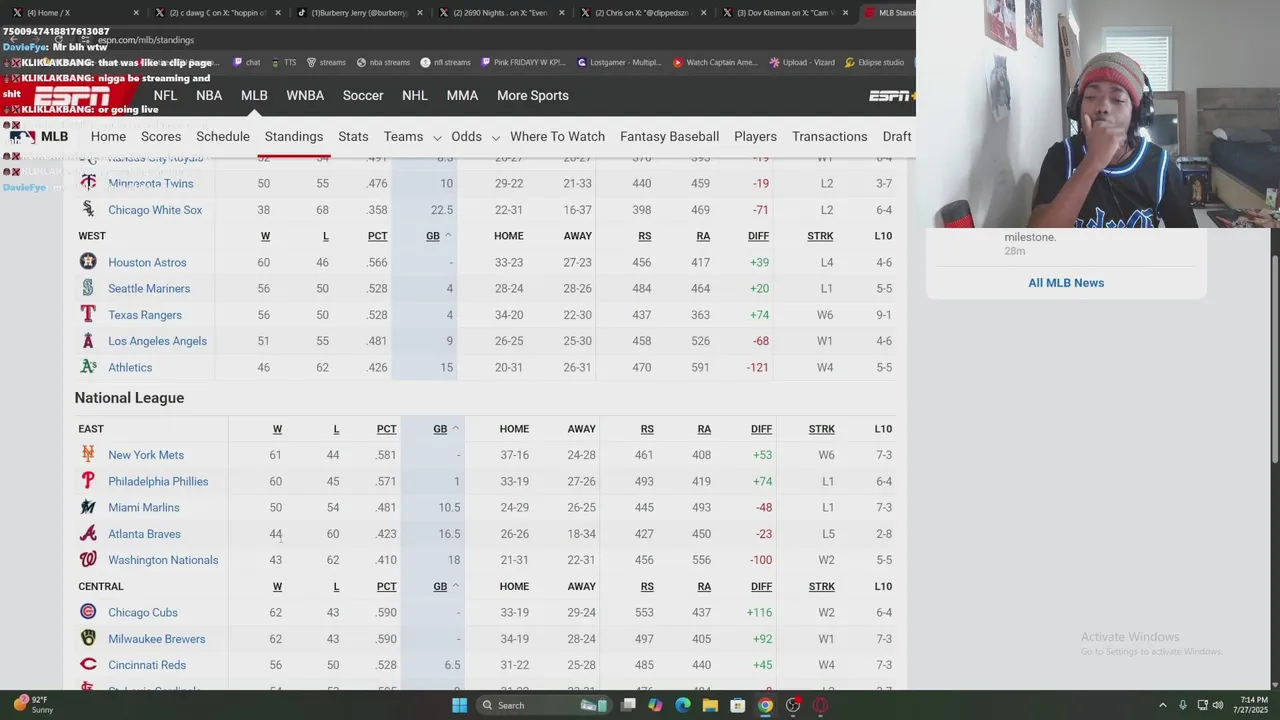Open the MLB Scores tab
The width and height of the screenshot is (1280, 720).
(161, 136)
